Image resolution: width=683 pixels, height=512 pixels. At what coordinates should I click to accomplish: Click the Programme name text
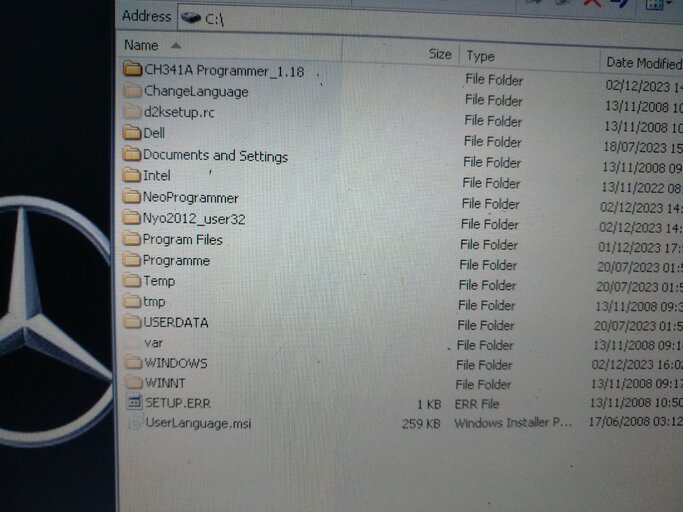pos(176,260)
